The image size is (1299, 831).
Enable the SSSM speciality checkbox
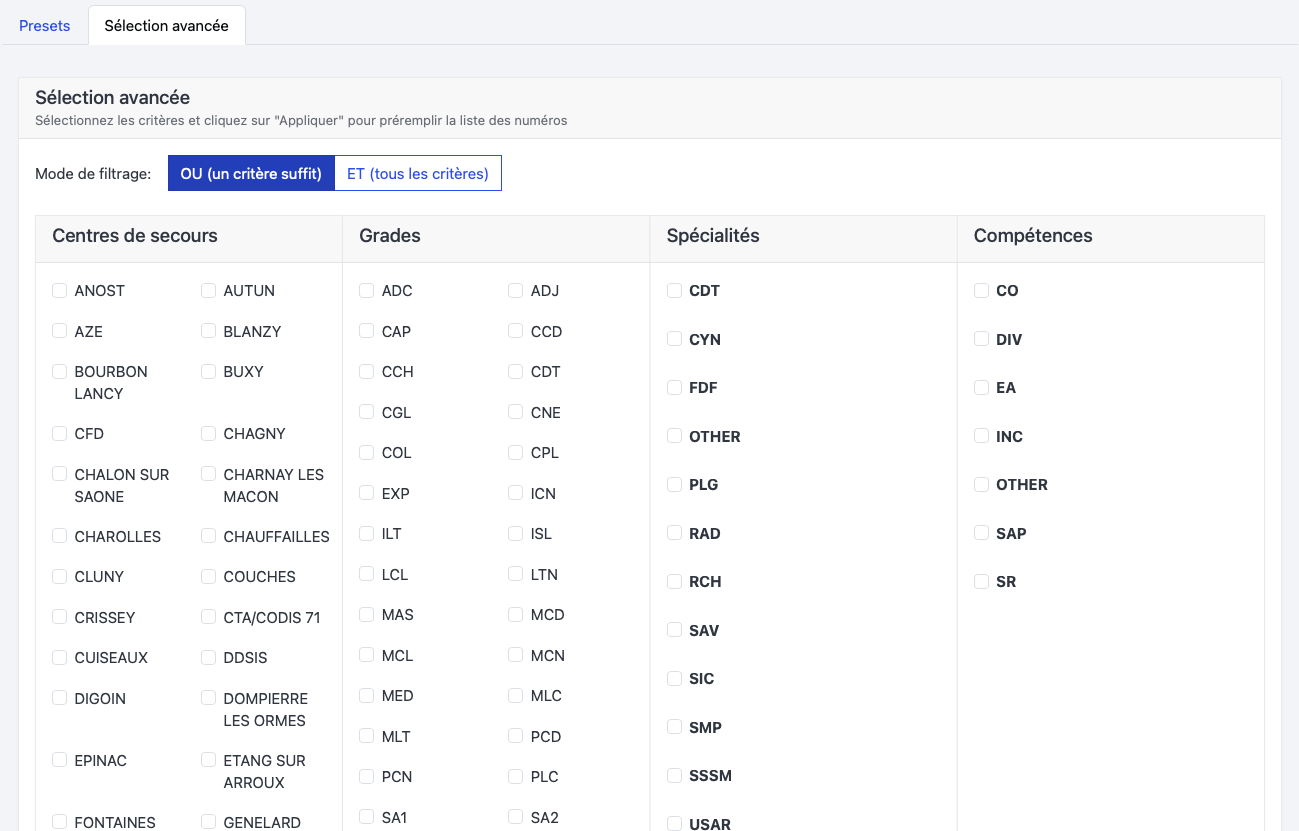[675, 776]
